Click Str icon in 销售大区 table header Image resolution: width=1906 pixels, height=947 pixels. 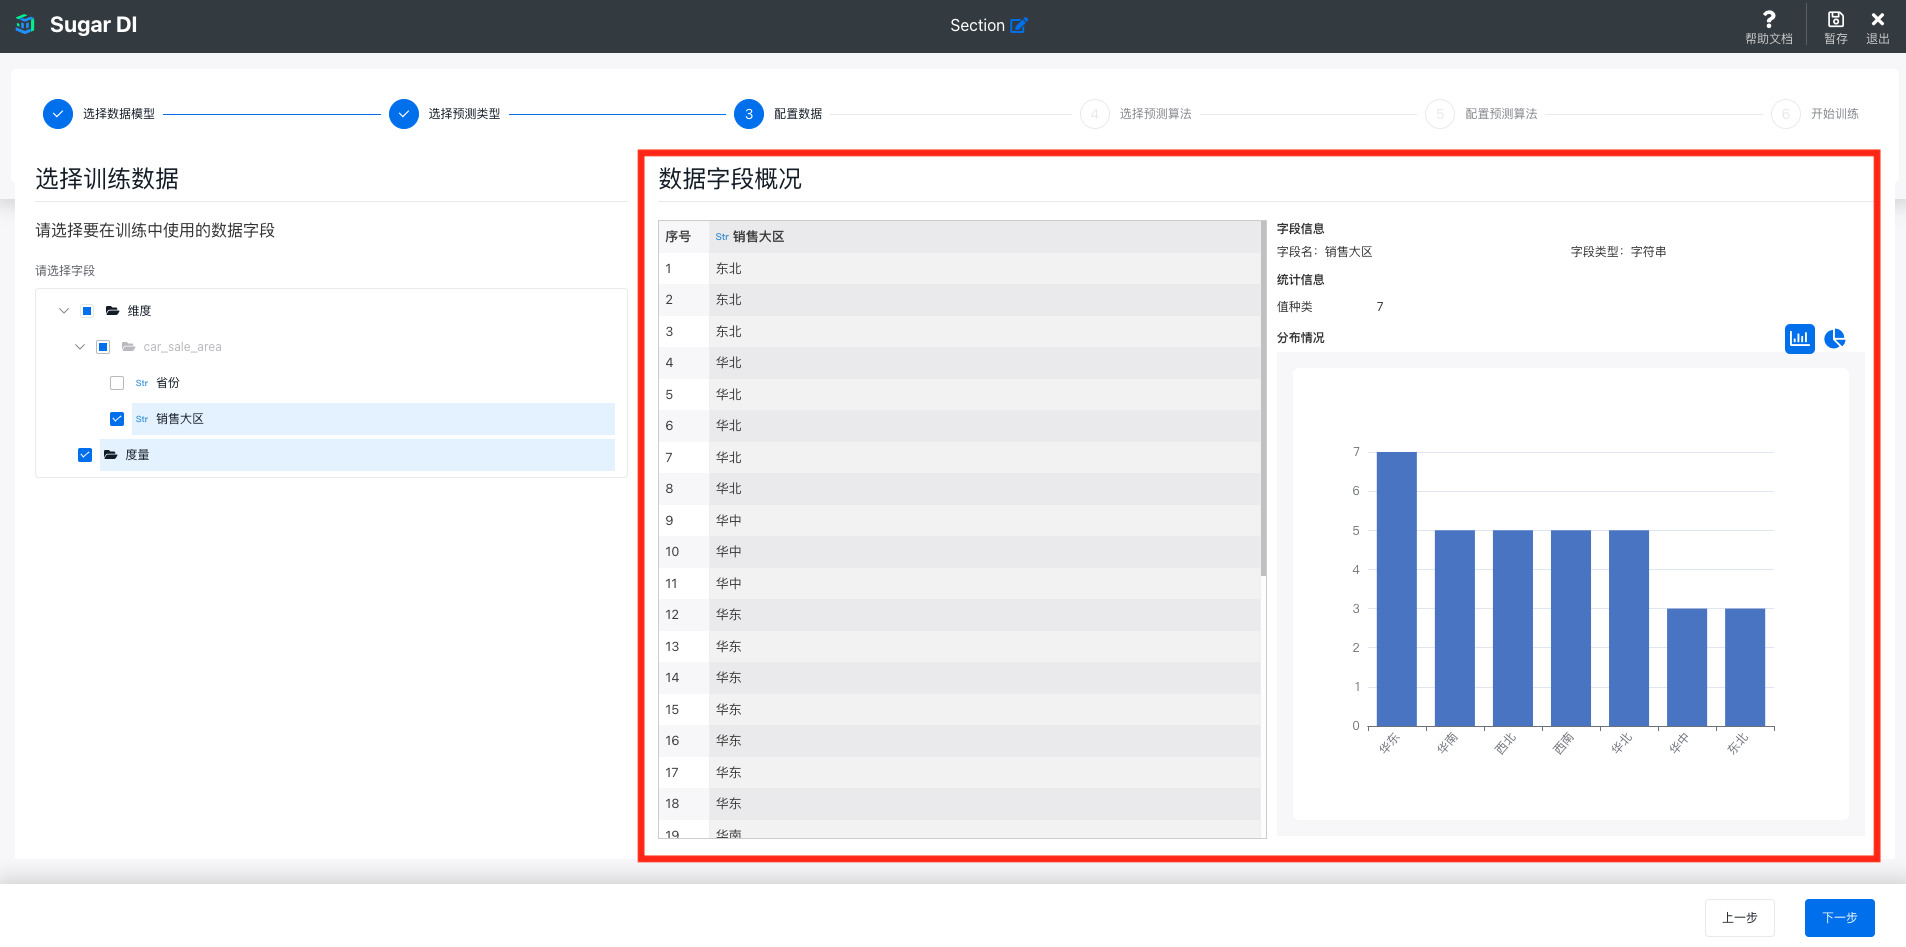(722, 237)
